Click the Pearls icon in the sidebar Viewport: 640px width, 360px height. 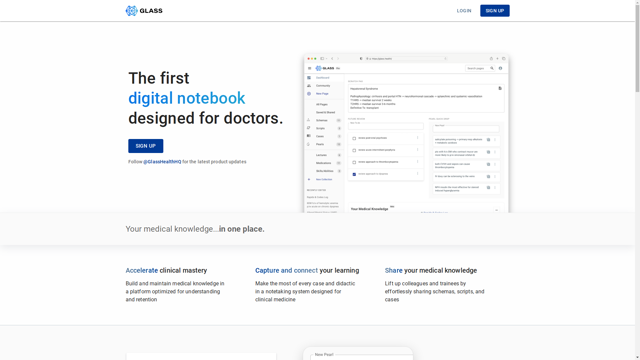(x=309, y=144)
